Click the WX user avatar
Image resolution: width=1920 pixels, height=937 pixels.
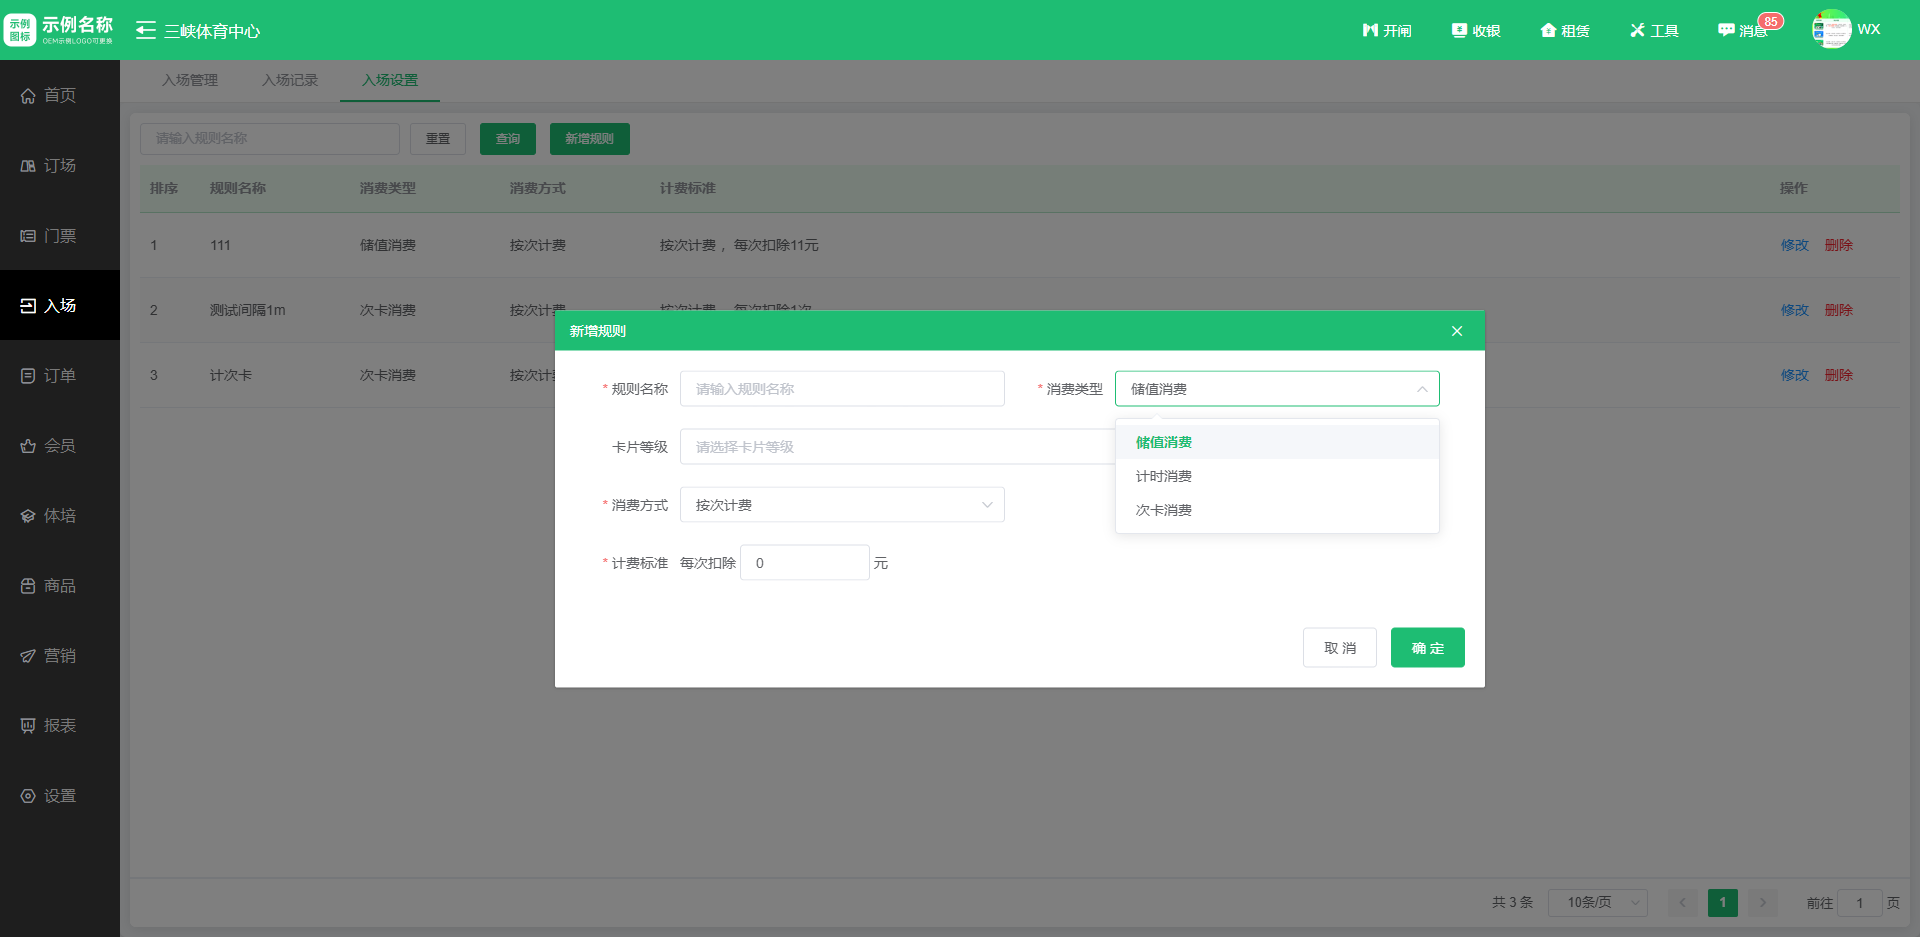1831,30
